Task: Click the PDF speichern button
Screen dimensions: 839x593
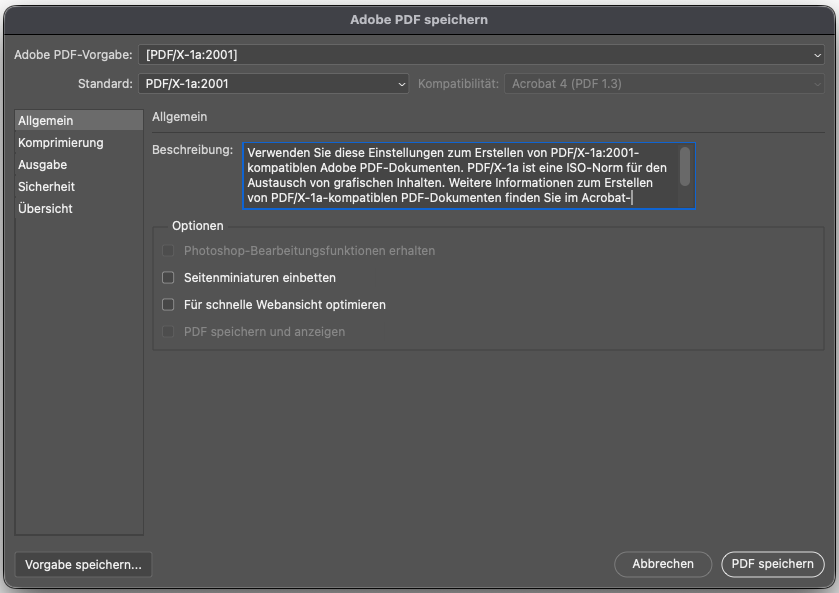Action: 772,564
